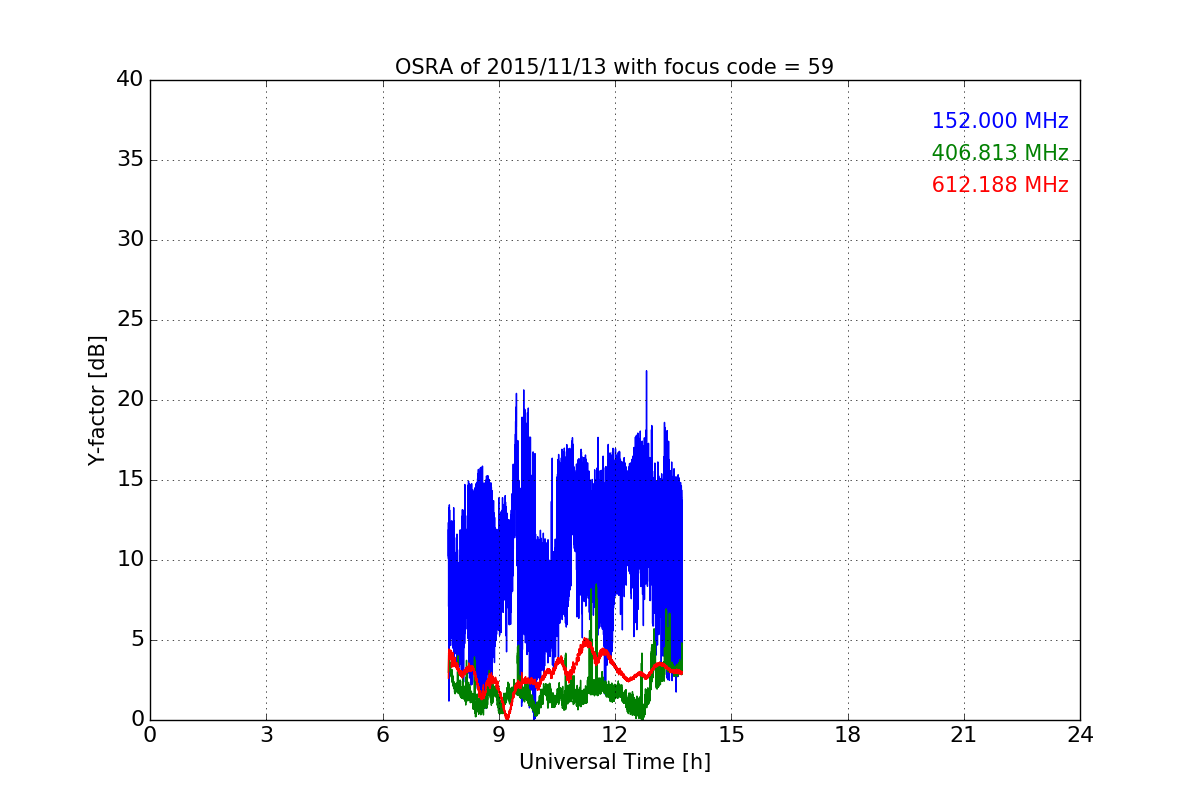Click the x-axis tick label '21'
The width and height of the screenshot is (1200, 800).
(x=964, y=735)
